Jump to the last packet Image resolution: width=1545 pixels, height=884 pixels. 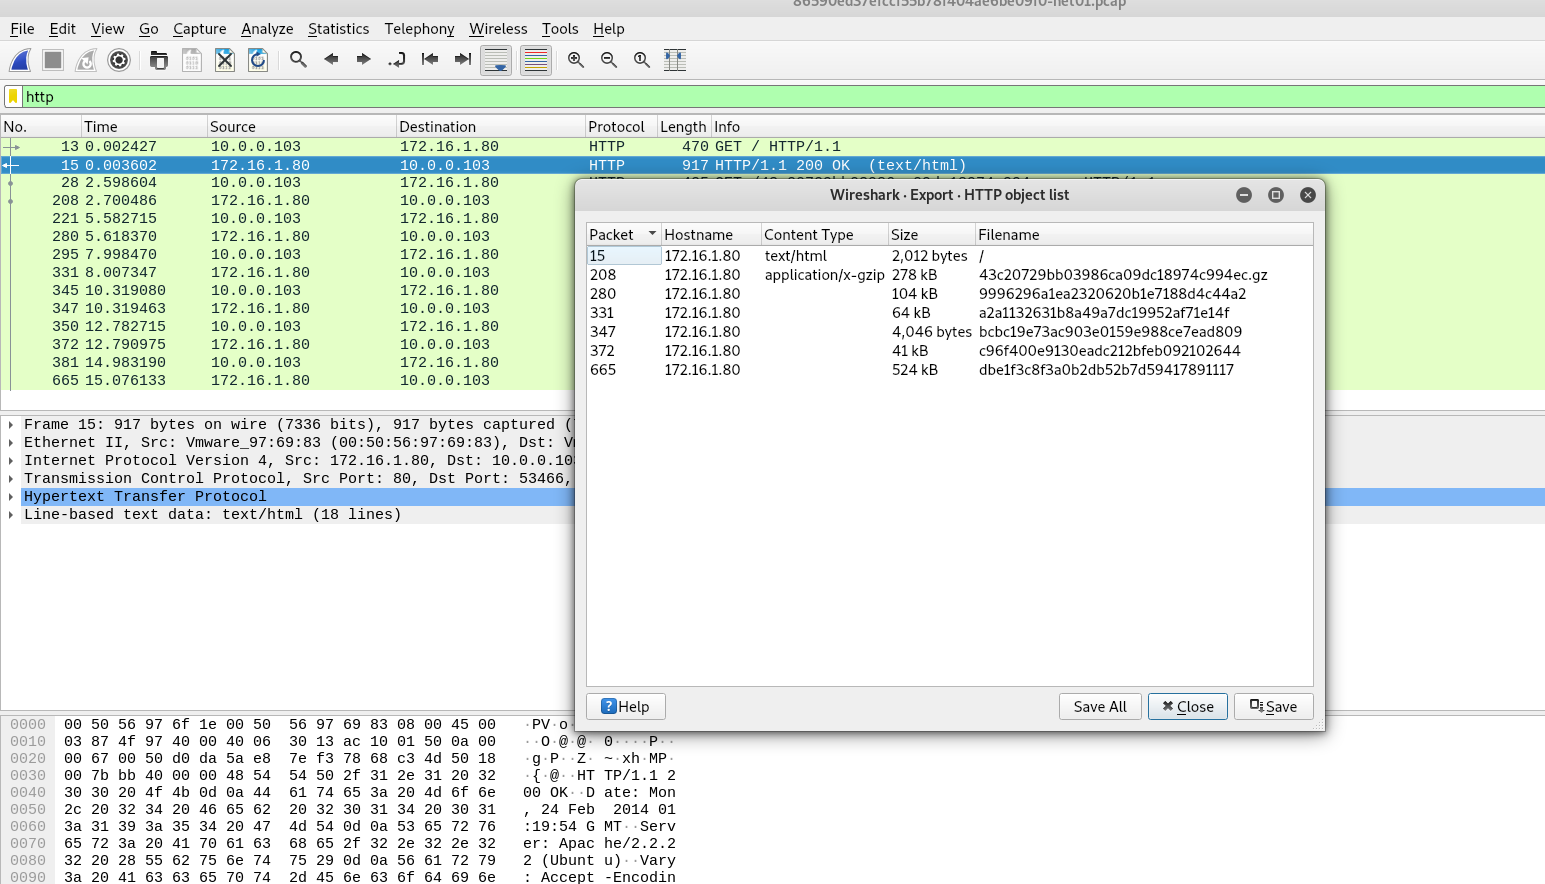point(463,60)
